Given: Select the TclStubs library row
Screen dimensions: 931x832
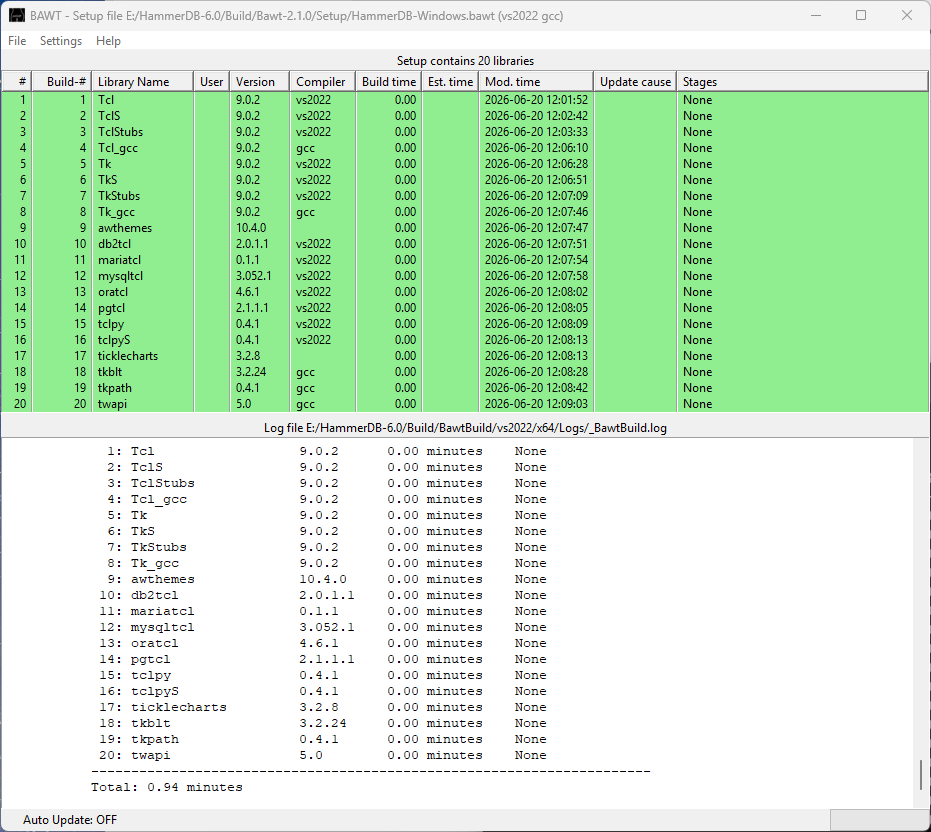Looking at the screenshot, I should (465, 132).
